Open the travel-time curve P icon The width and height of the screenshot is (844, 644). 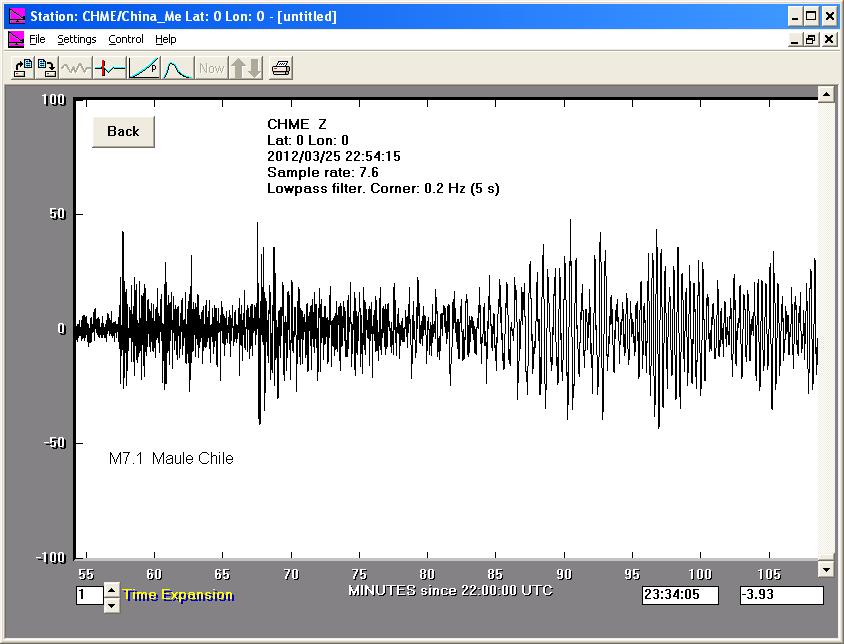144,68
